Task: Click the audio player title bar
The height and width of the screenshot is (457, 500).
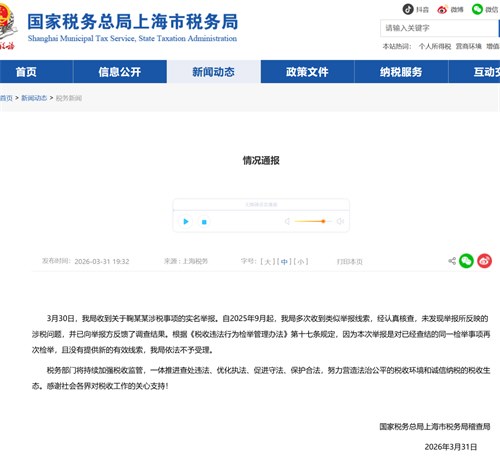Action: click(261, 204)
